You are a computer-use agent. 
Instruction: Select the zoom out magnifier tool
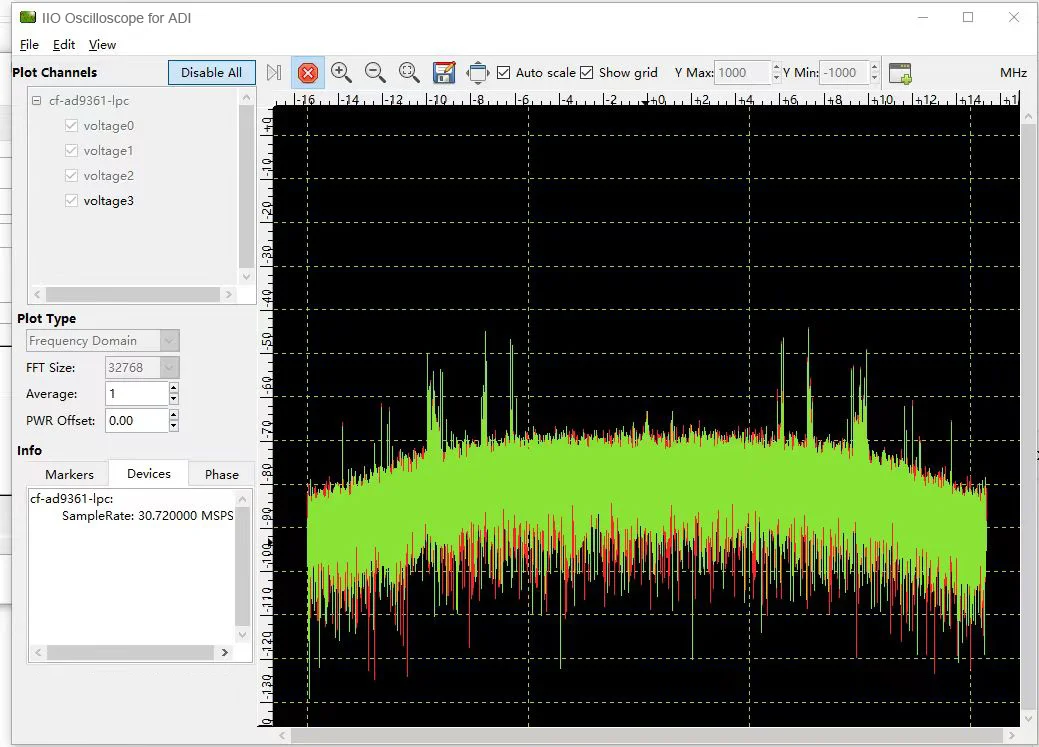375,72
